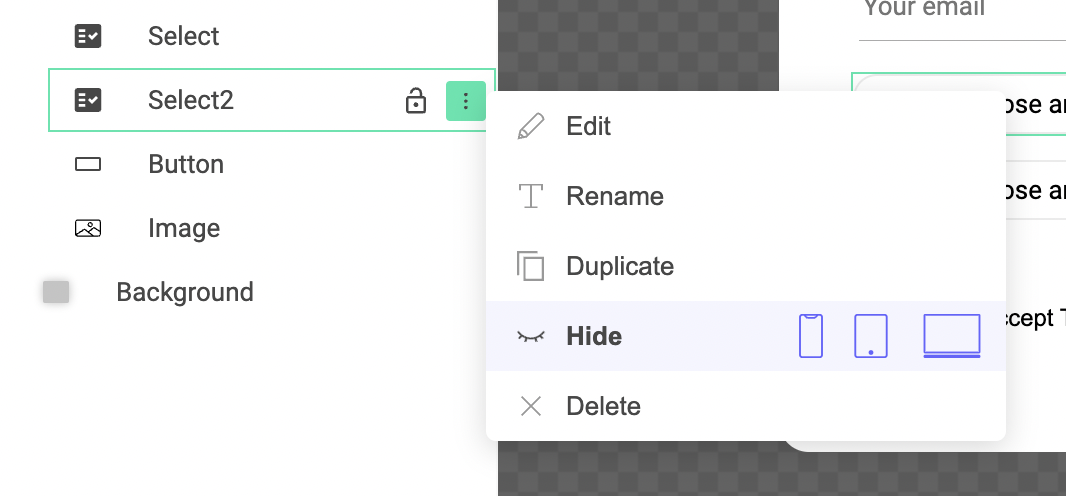Image resolution: width=1066 pixels, height=496 pixels.
Task: Click the pencil Edit icon
Action: (x=531, y=127)
